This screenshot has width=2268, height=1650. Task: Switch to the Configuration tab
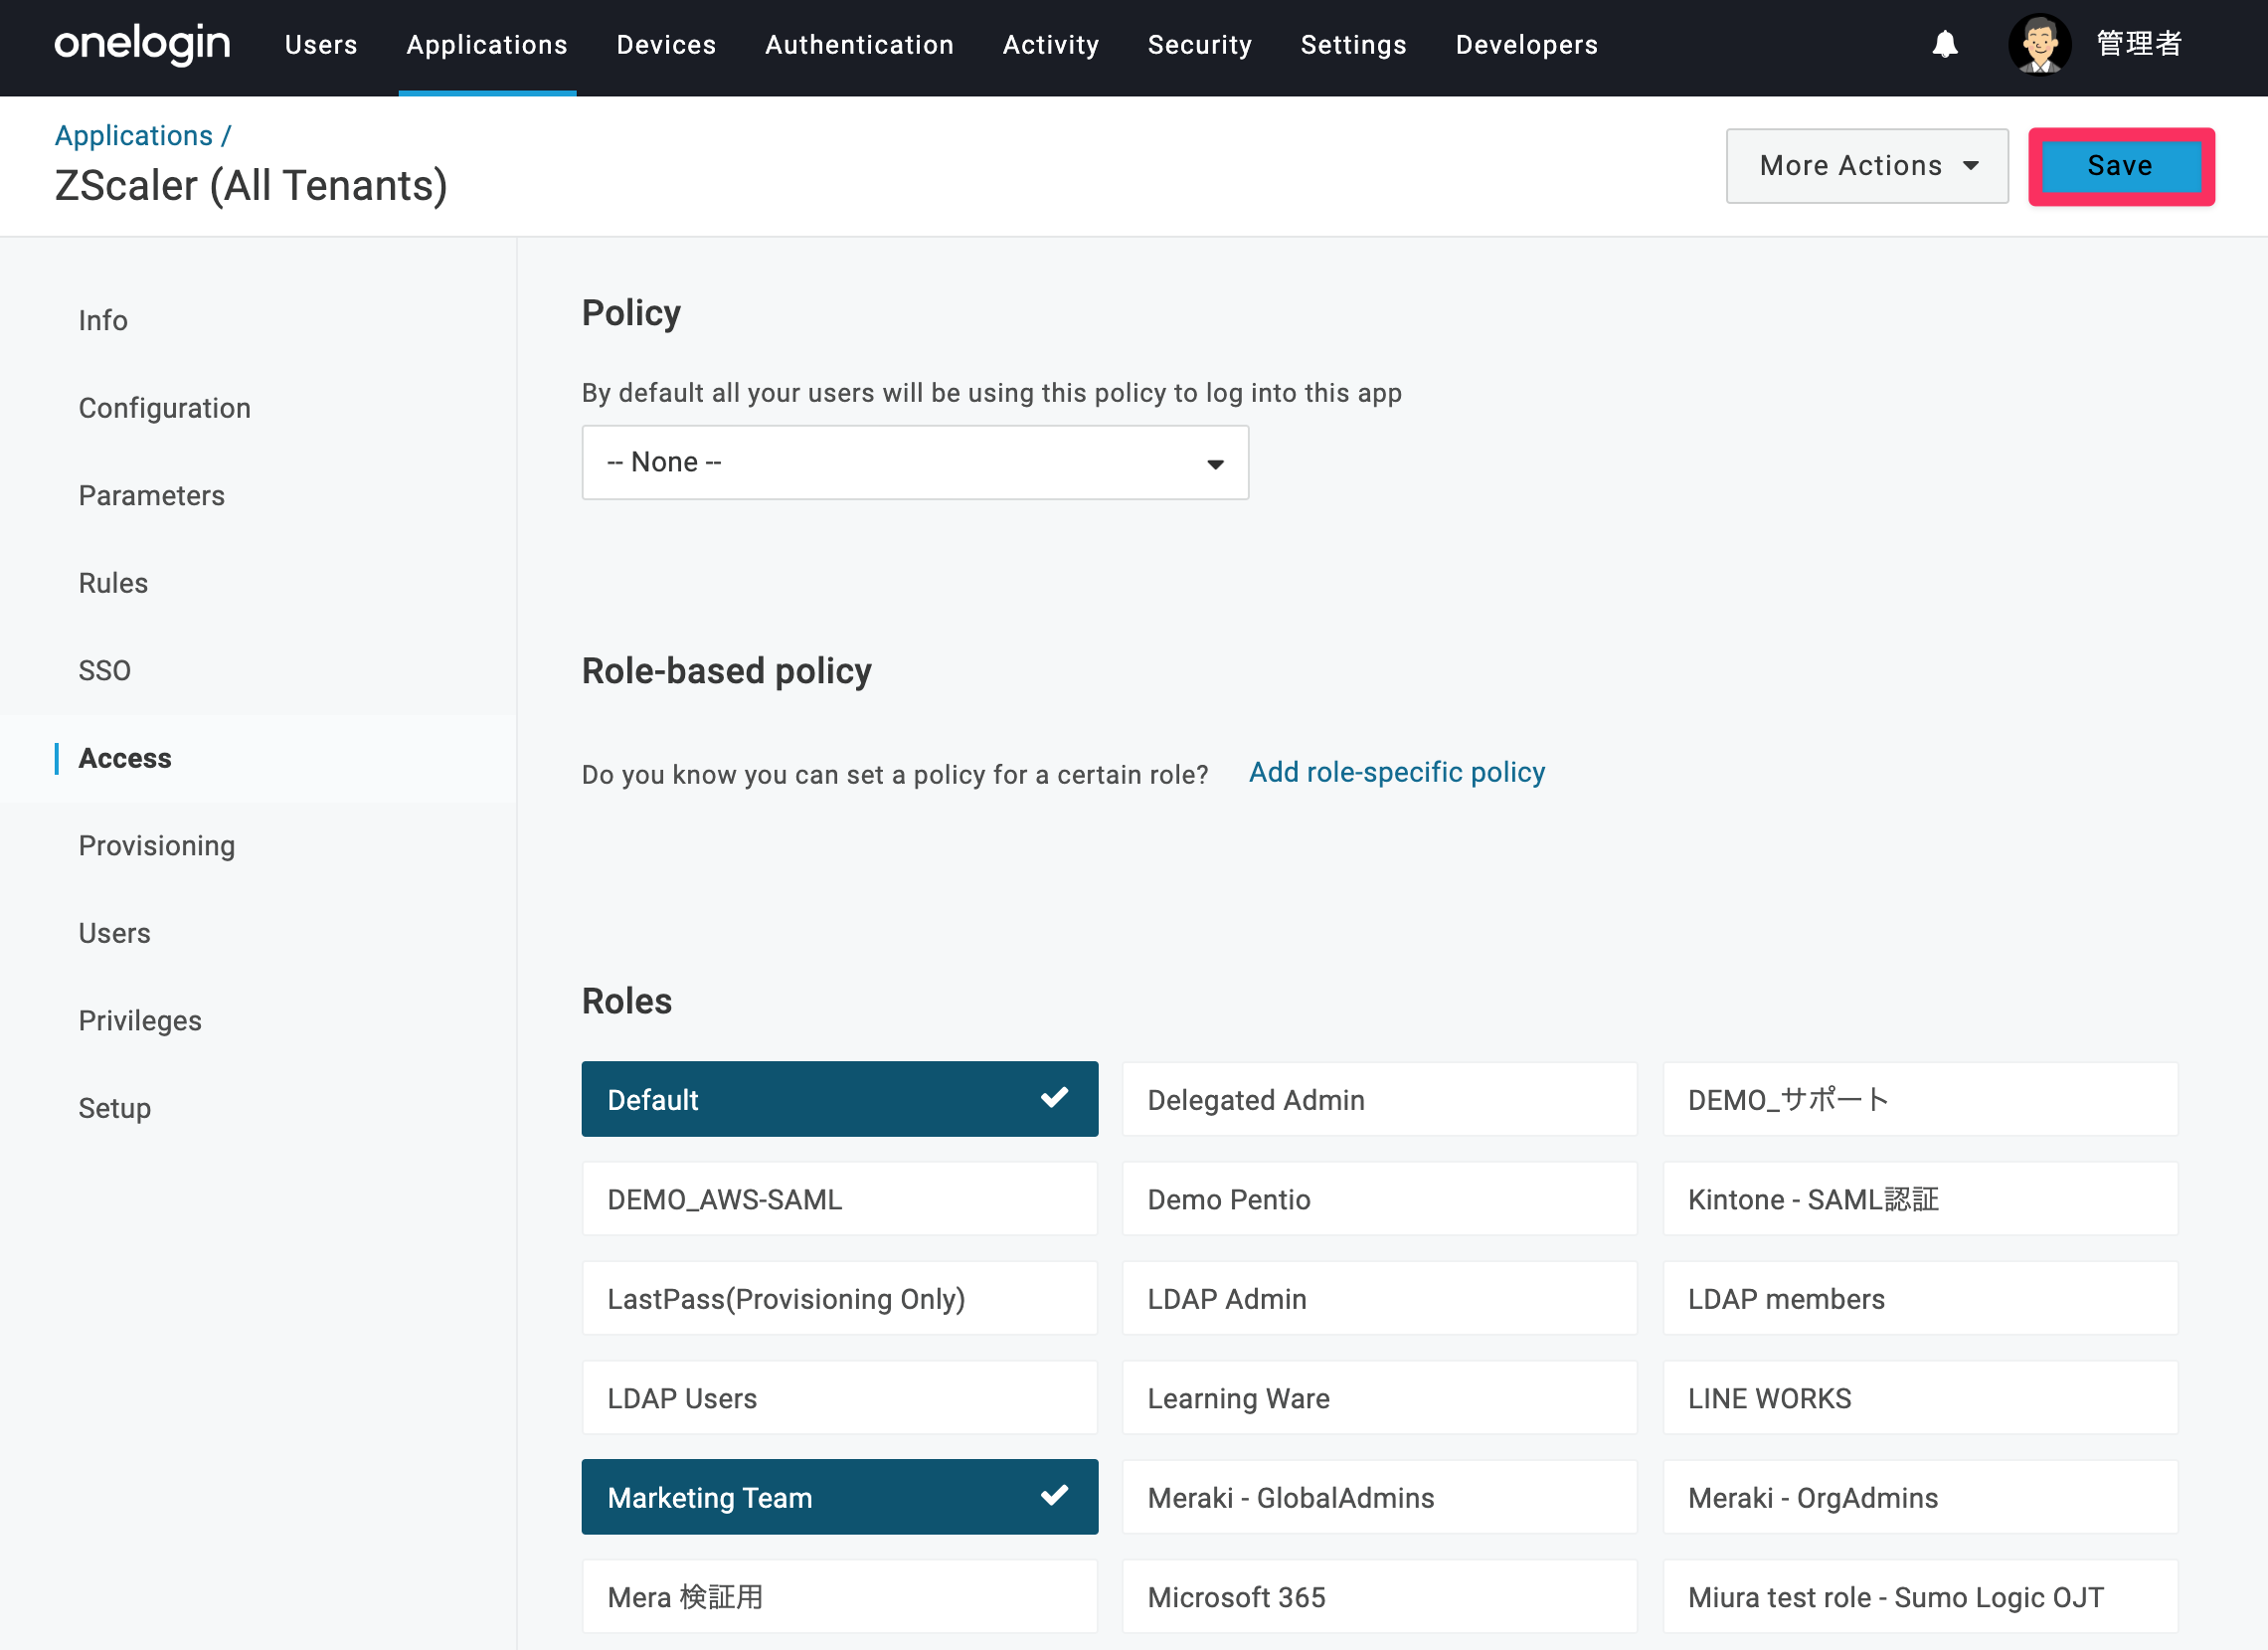tap(165, 408)
